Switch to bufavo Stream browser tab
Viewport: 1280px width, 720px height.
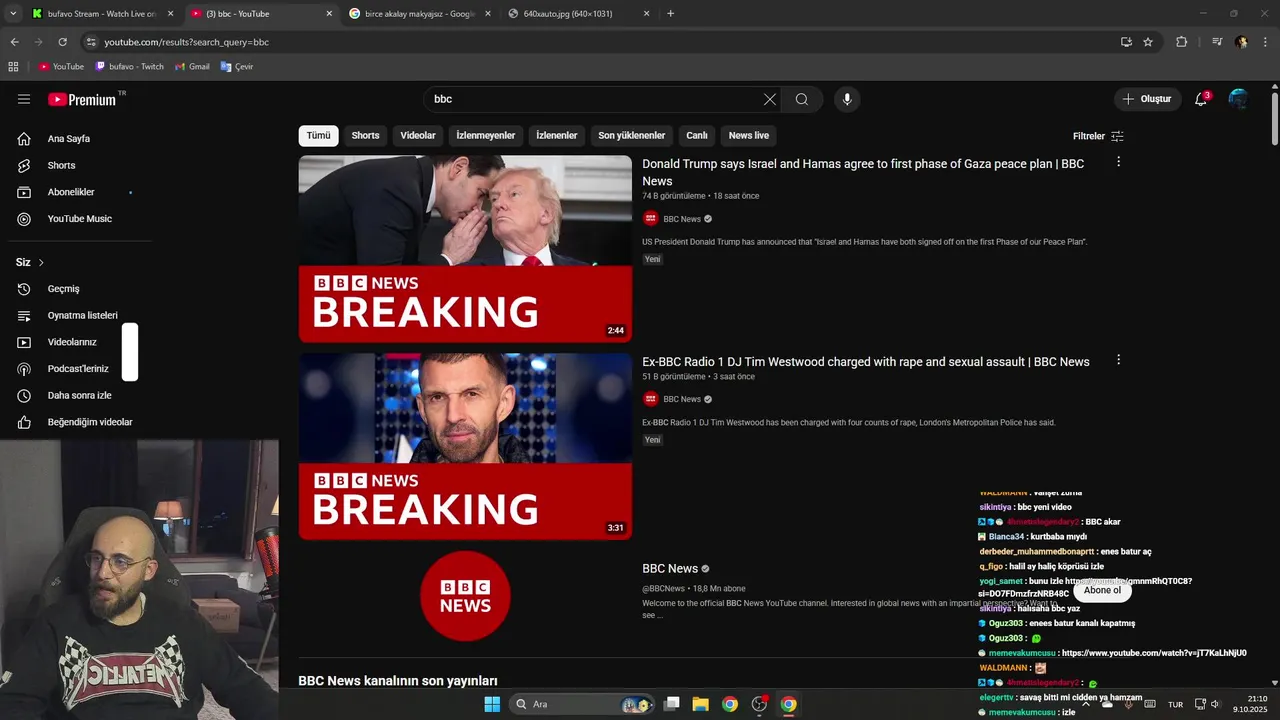coord(100,14)
